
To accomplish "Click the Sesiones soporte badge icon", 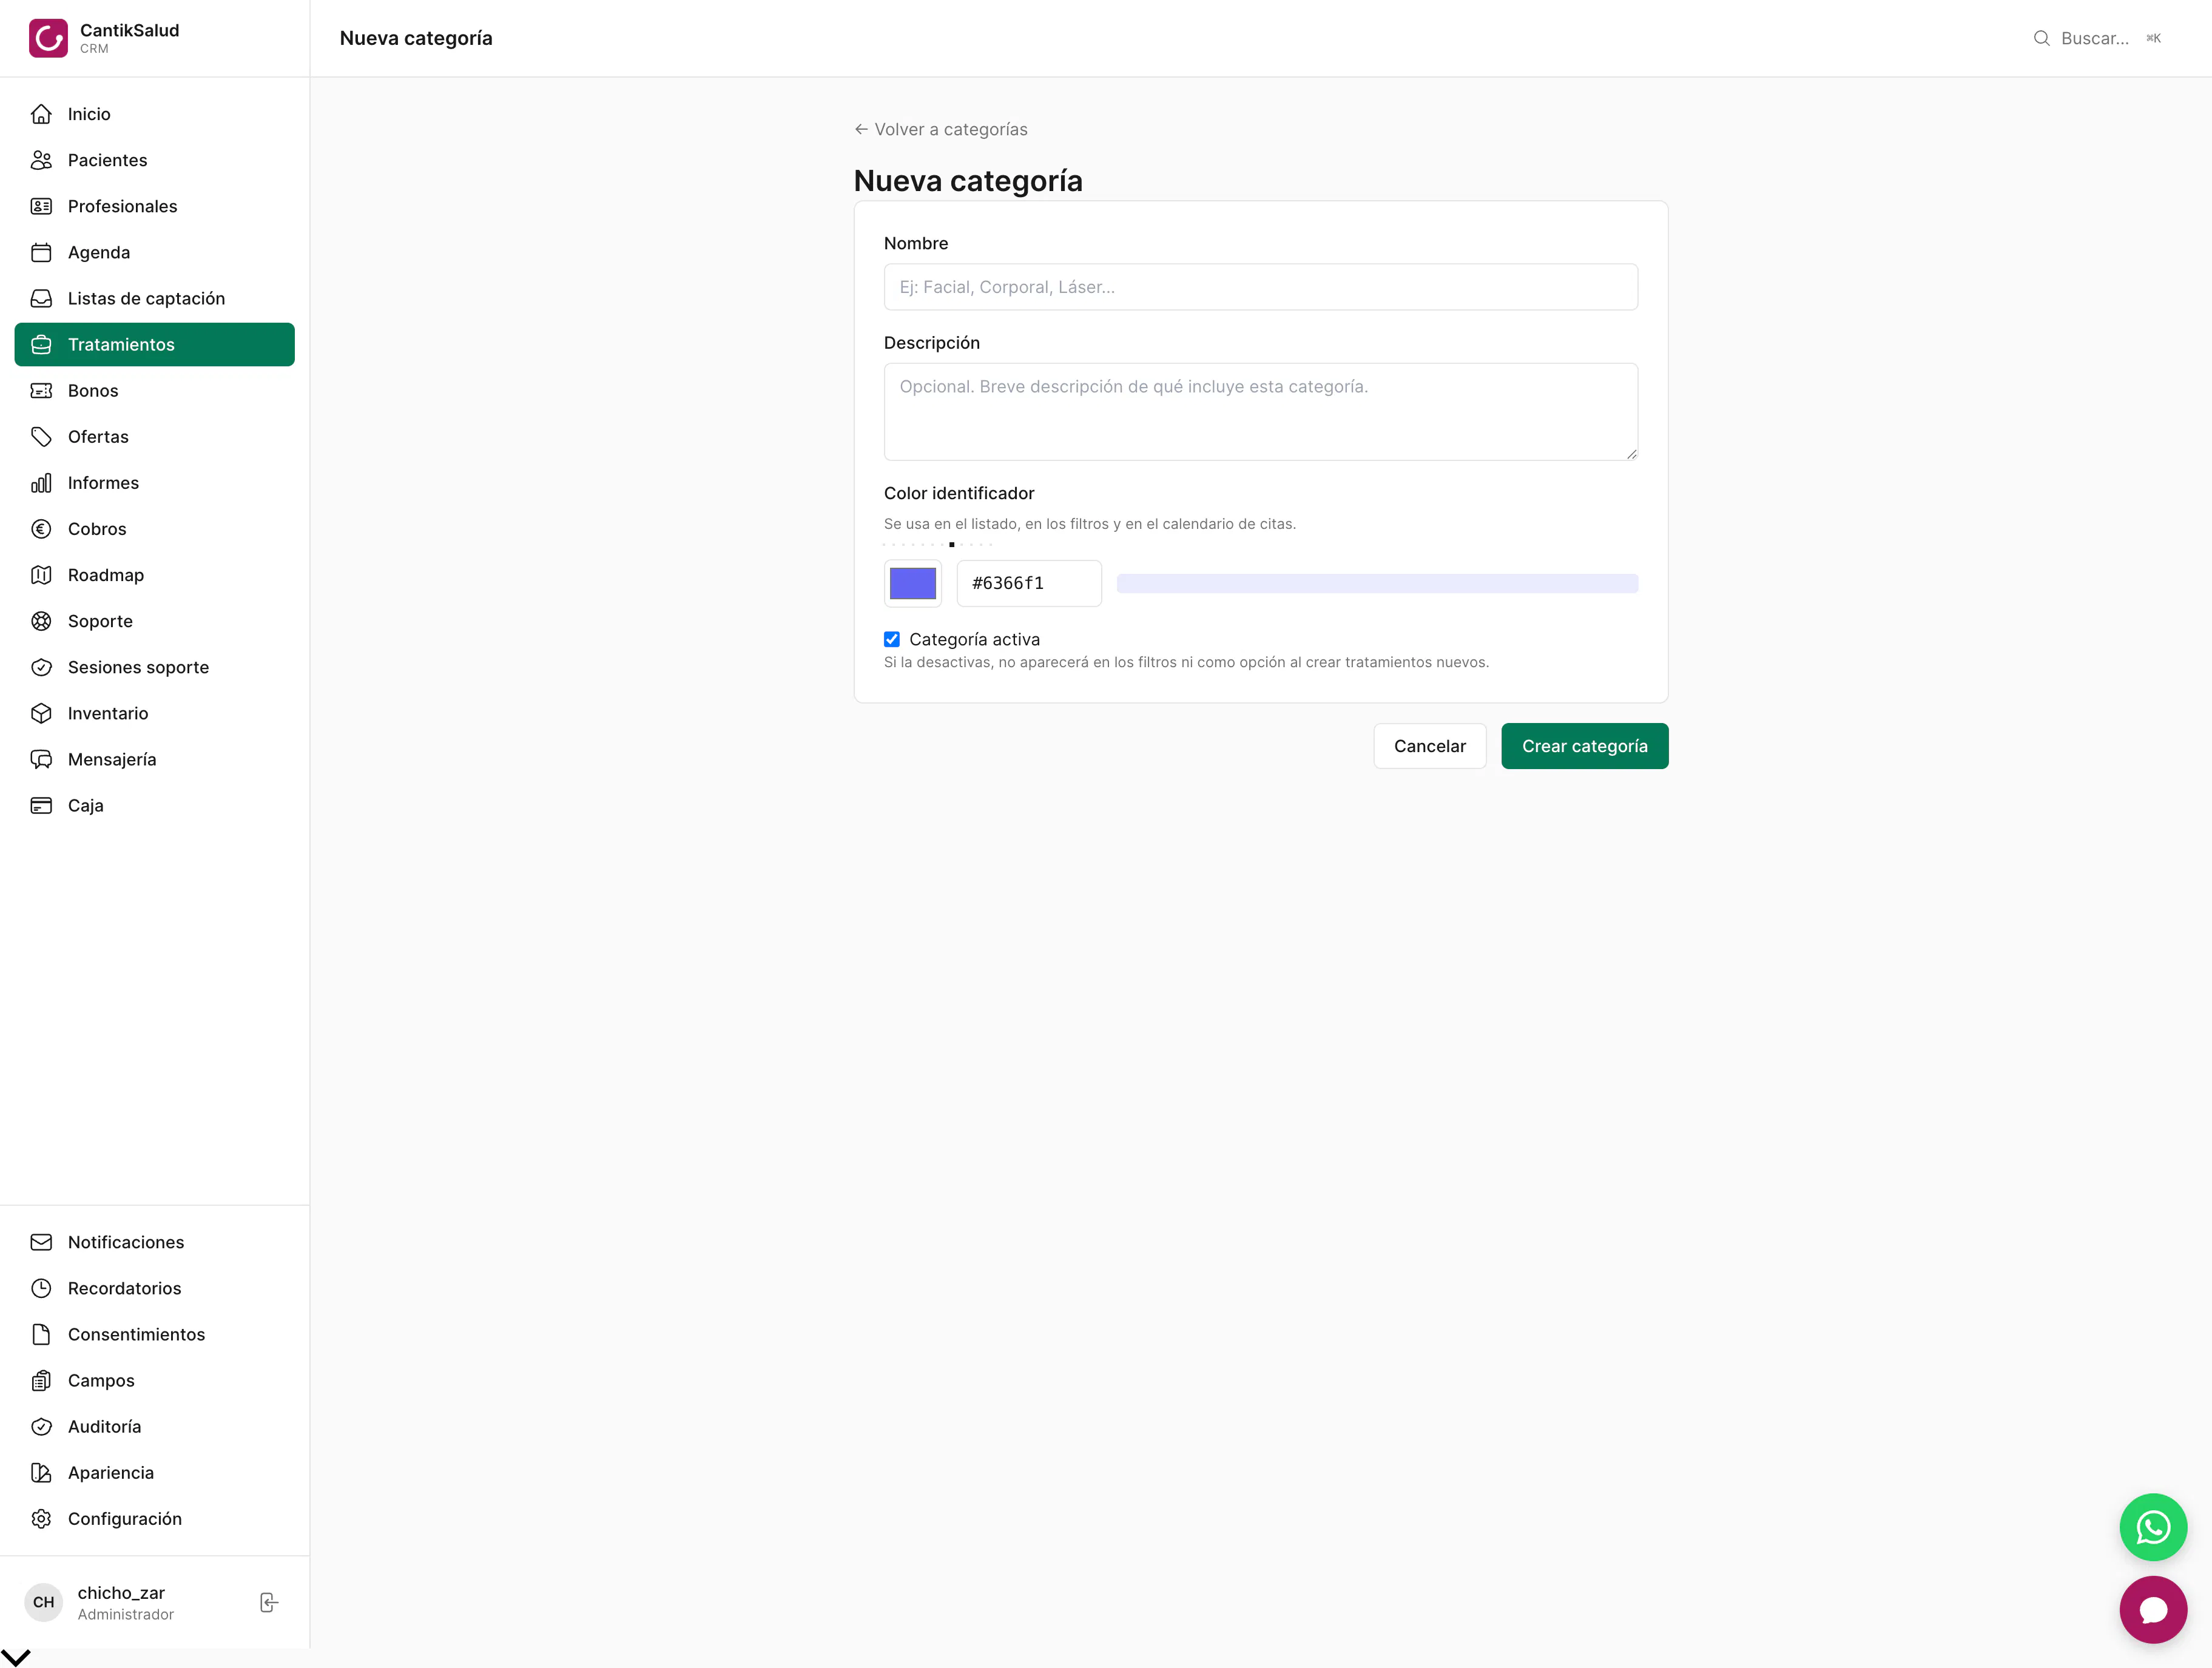I will coord(41,667).
